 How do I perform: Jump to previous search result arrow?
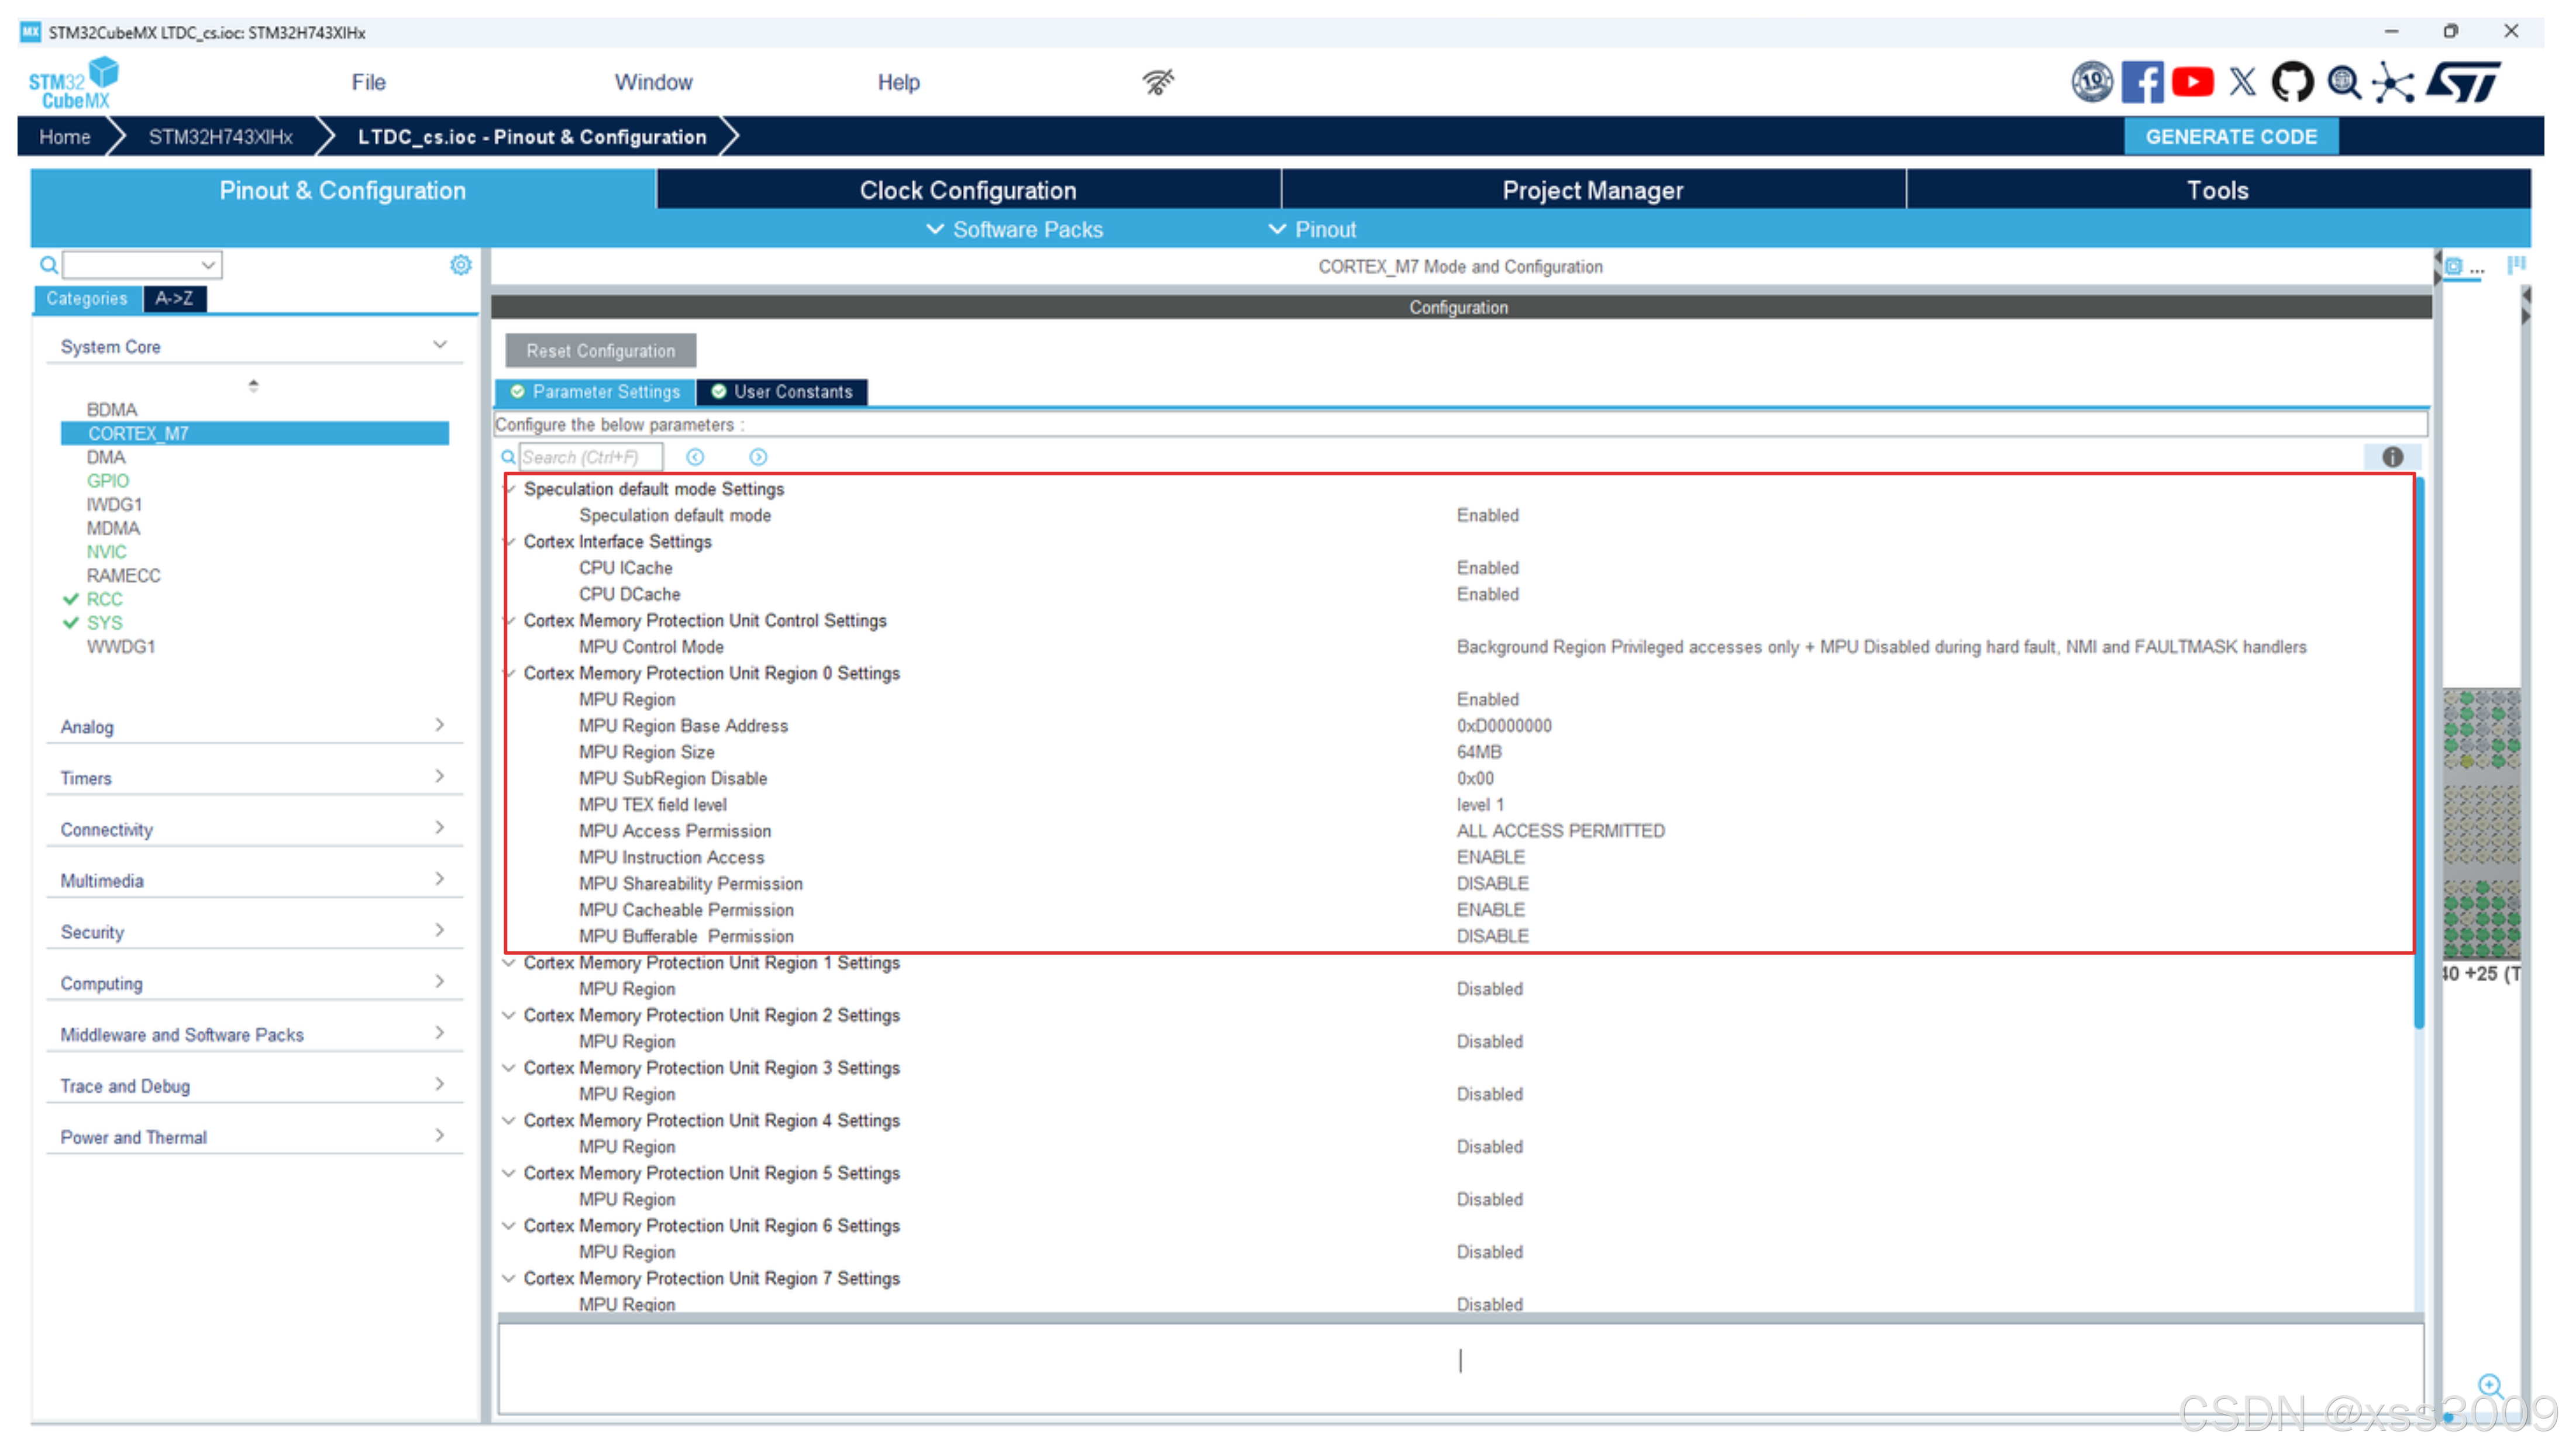click(x=695, y=457)
